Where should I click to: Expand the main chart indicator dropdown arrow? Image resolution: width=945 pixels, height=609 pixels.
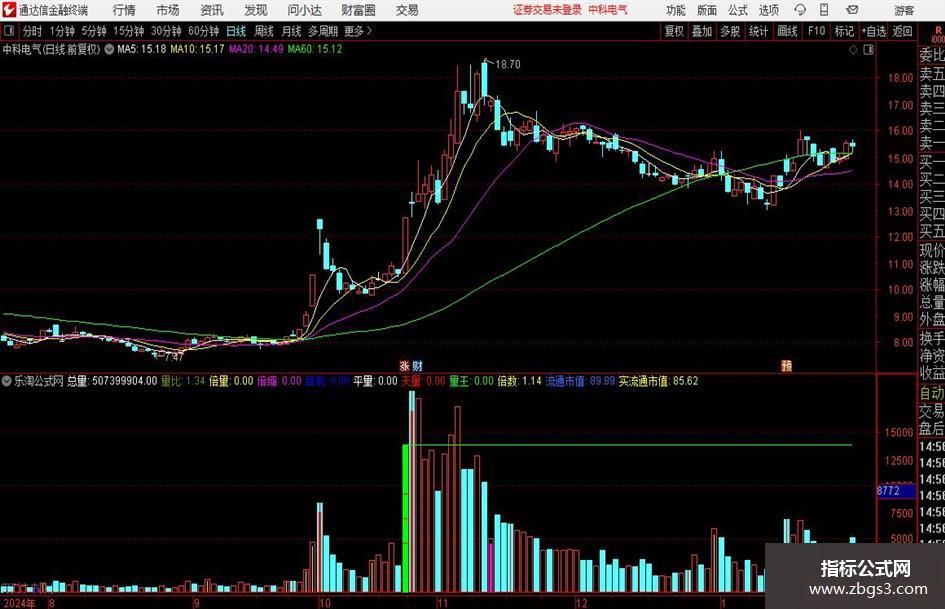(x=109, y=49)
